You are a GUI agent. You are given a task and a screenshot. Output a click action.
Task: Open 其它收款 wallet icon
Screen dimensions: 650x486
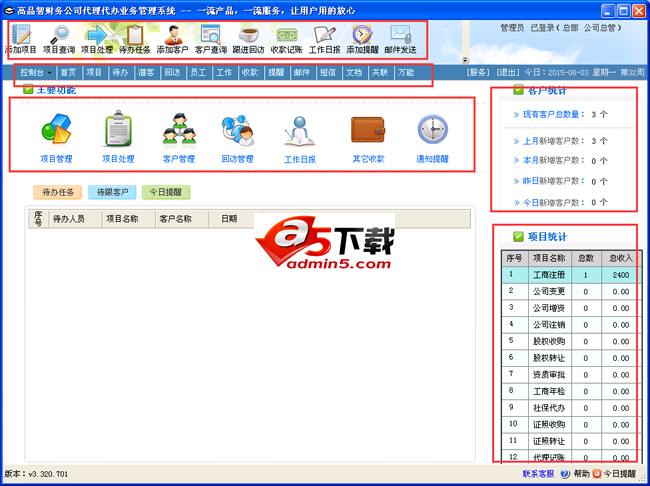point(368,130)
